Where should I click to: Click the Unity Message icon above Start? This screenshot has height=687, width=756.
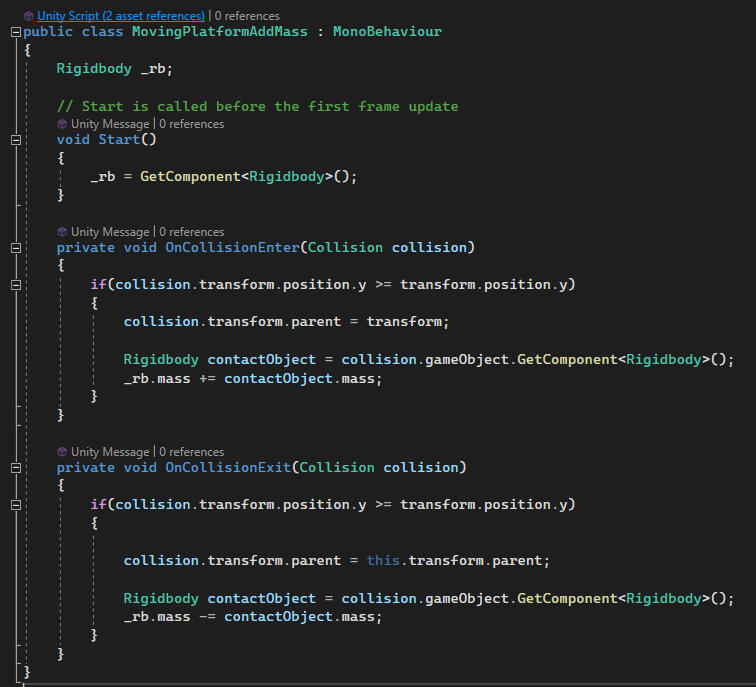pyautogui.click(x=62, y=124)
